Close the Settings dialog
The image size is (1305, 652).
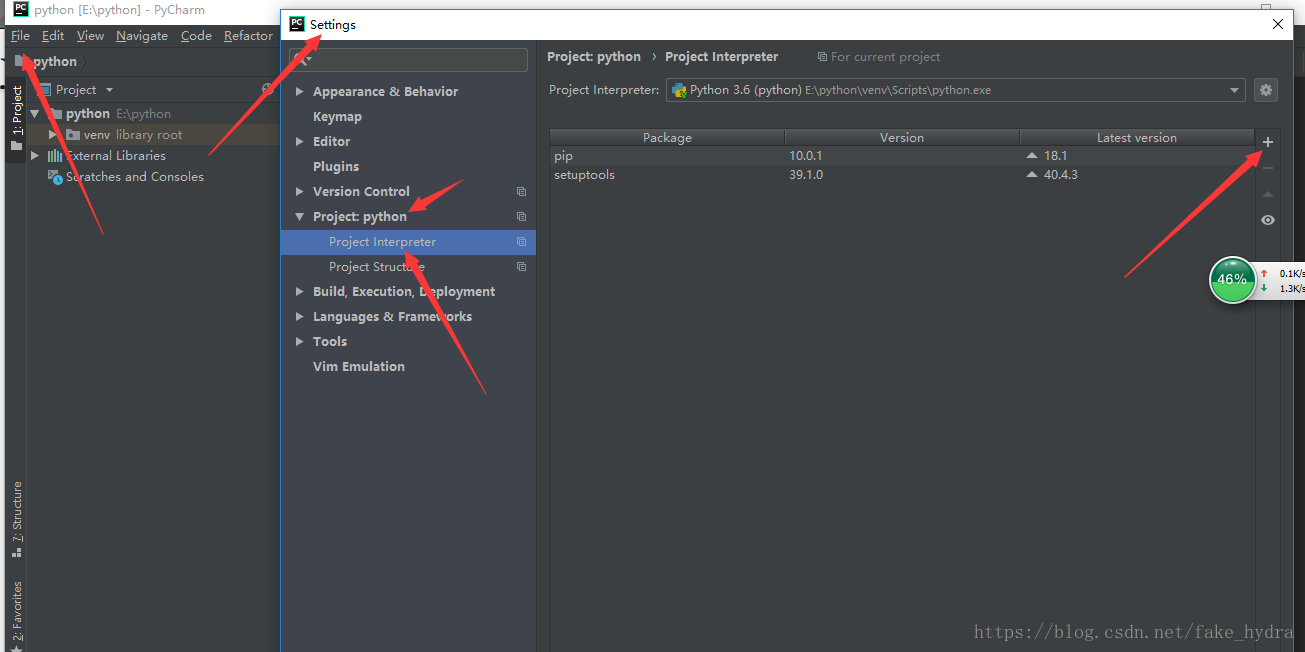coord(1278,24)
